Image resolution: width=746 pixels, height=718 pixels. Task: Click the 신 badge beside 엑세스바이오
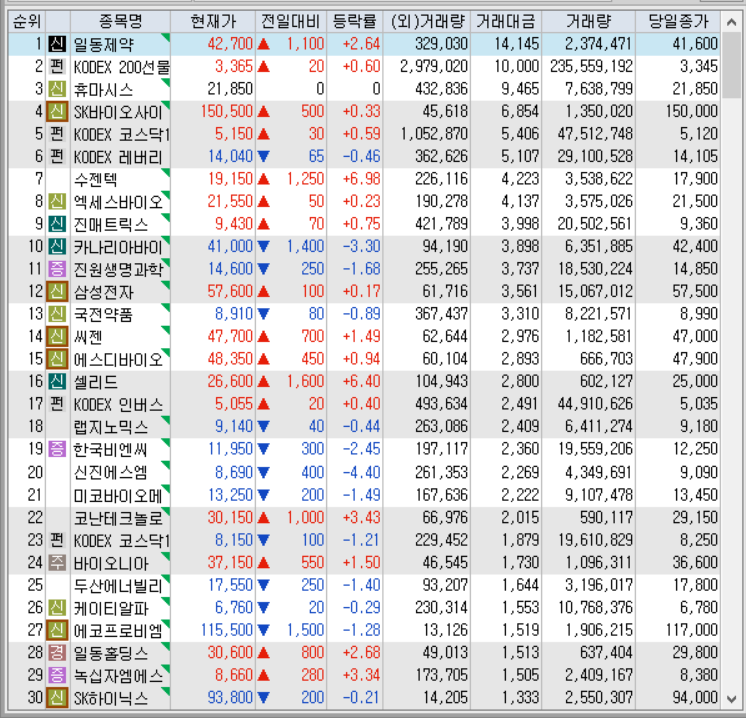[57, 202]
